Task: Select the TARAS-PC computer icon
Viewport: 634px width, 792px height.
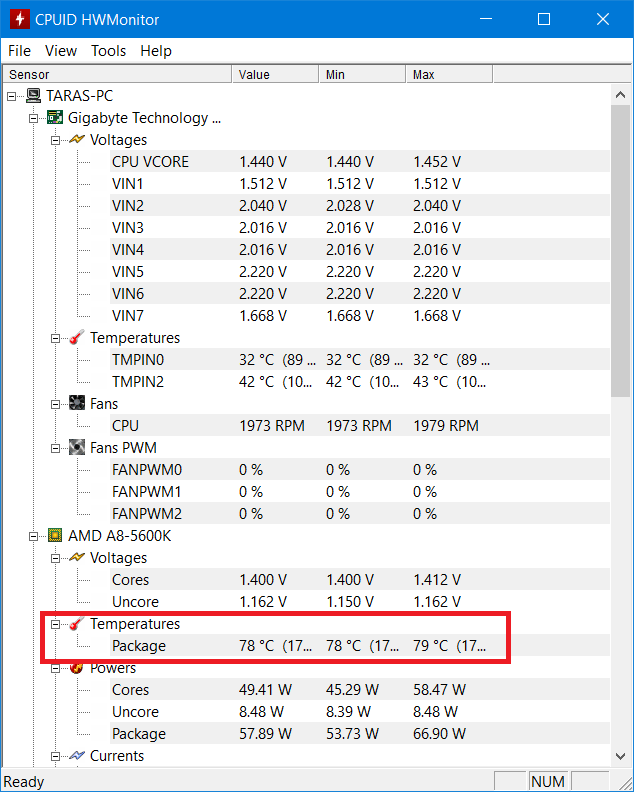Action: click(33, 95)
